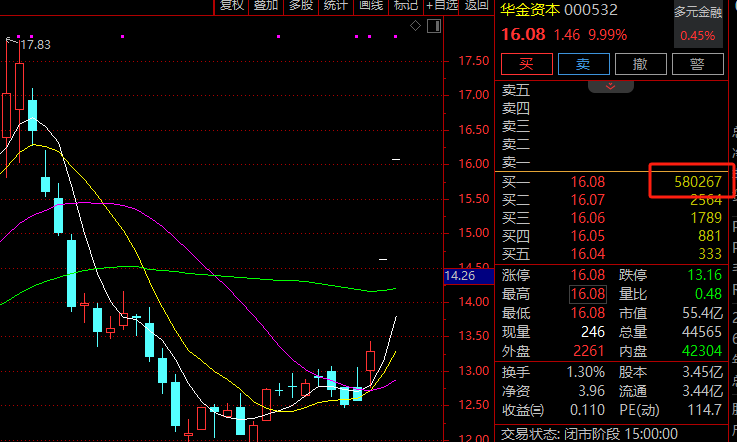This screenshot has height=442, width=737.
Task: Select the 画线 drawing tool
Action: (x=371, y=6)
